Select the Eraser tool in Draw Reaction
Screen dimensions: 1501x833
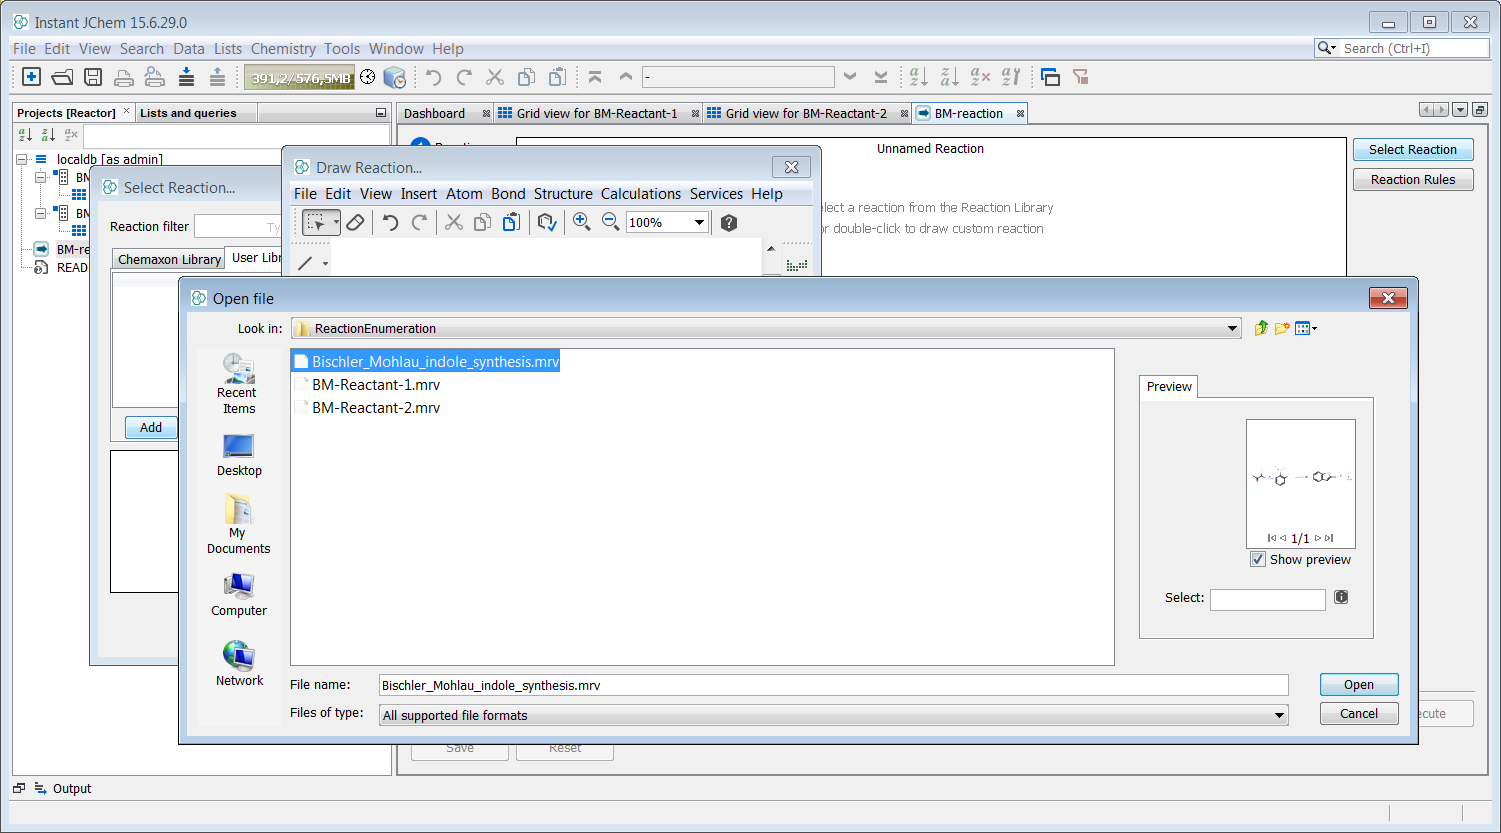point(355,222)
